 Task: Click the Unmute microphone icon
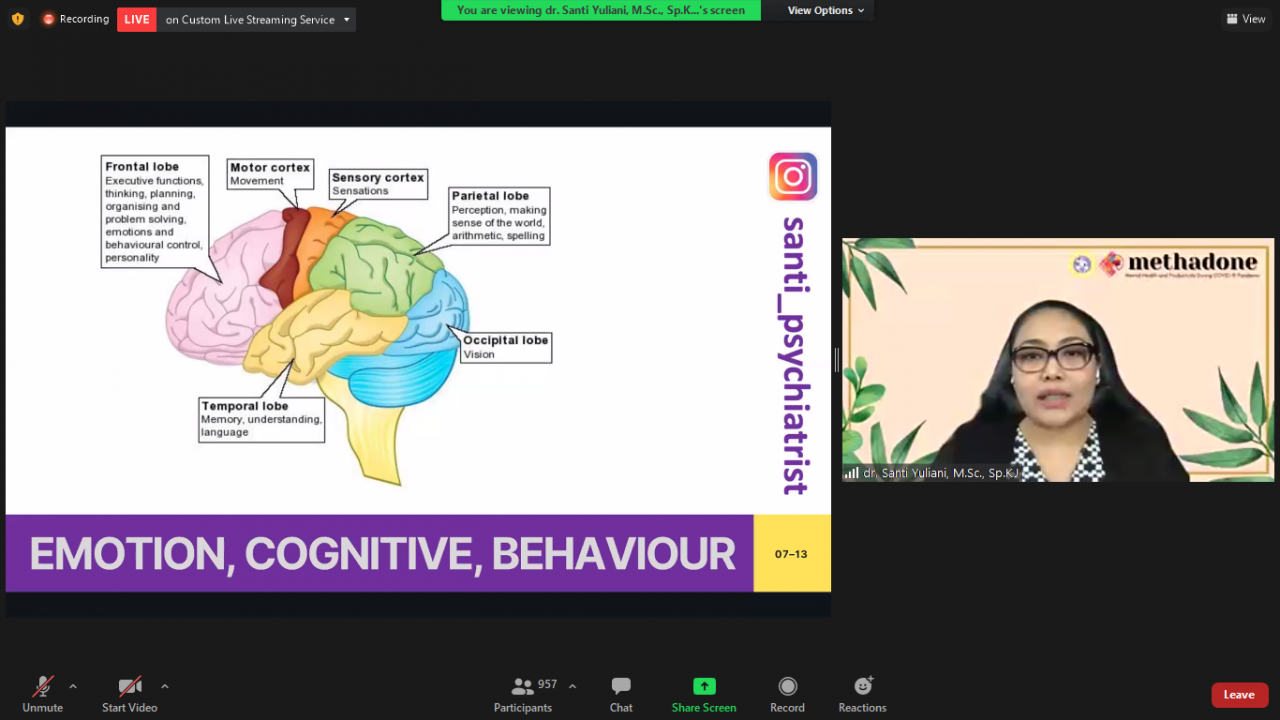(42, 687)
